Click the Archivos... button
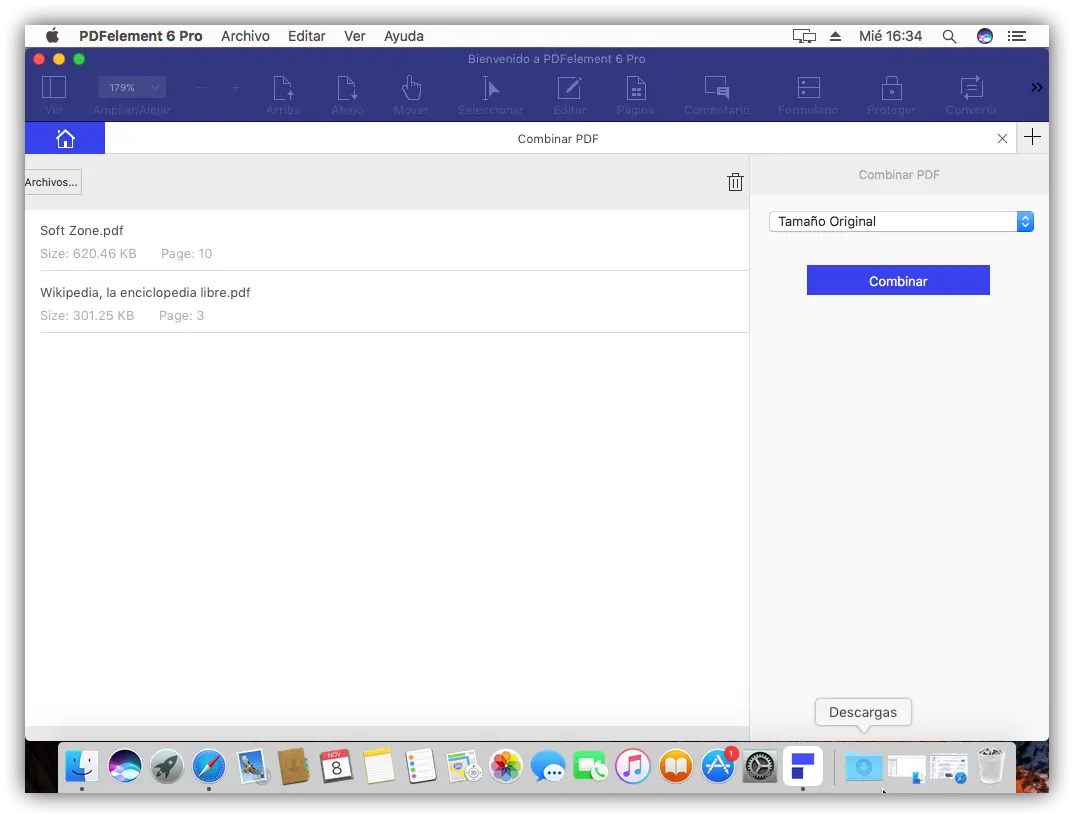Viewport: 1074px width, 818px height. [x=53, y=182]
